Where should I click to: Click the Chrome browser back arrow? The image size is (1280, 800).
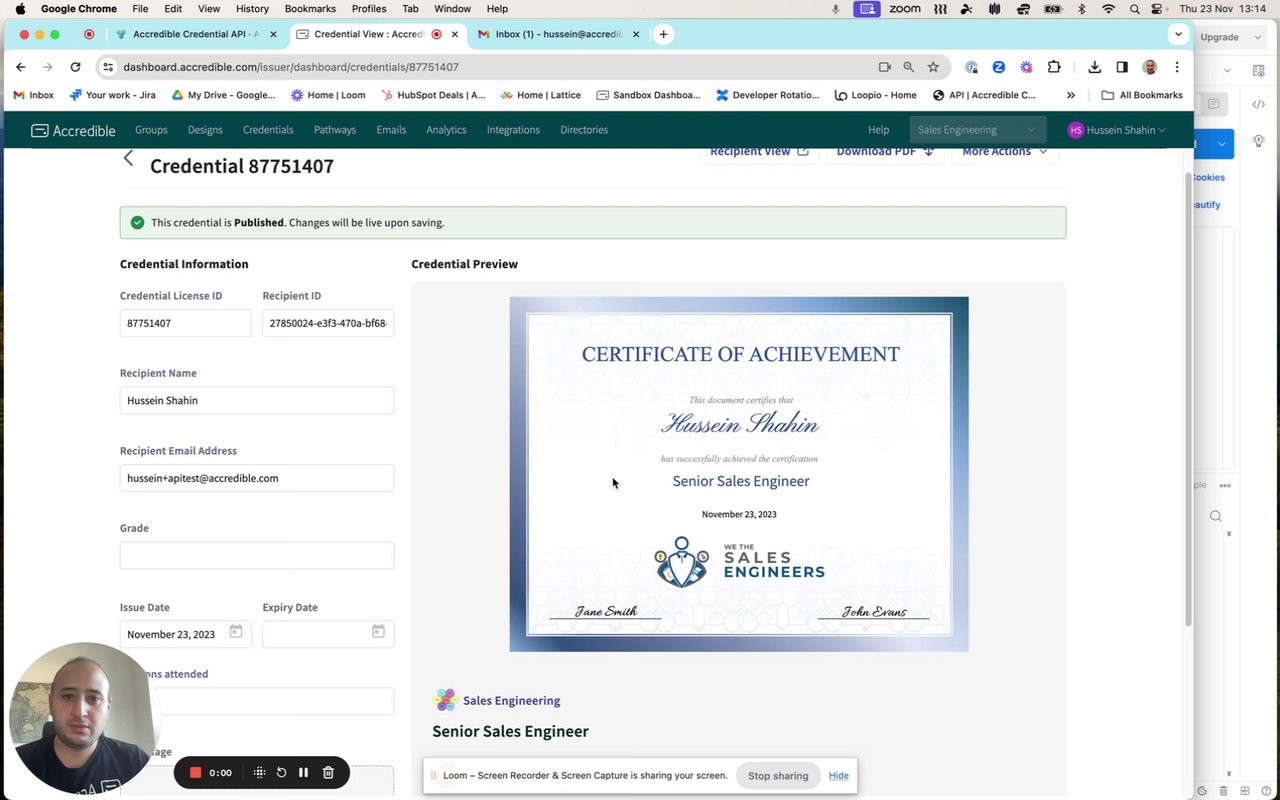point(21,67)
